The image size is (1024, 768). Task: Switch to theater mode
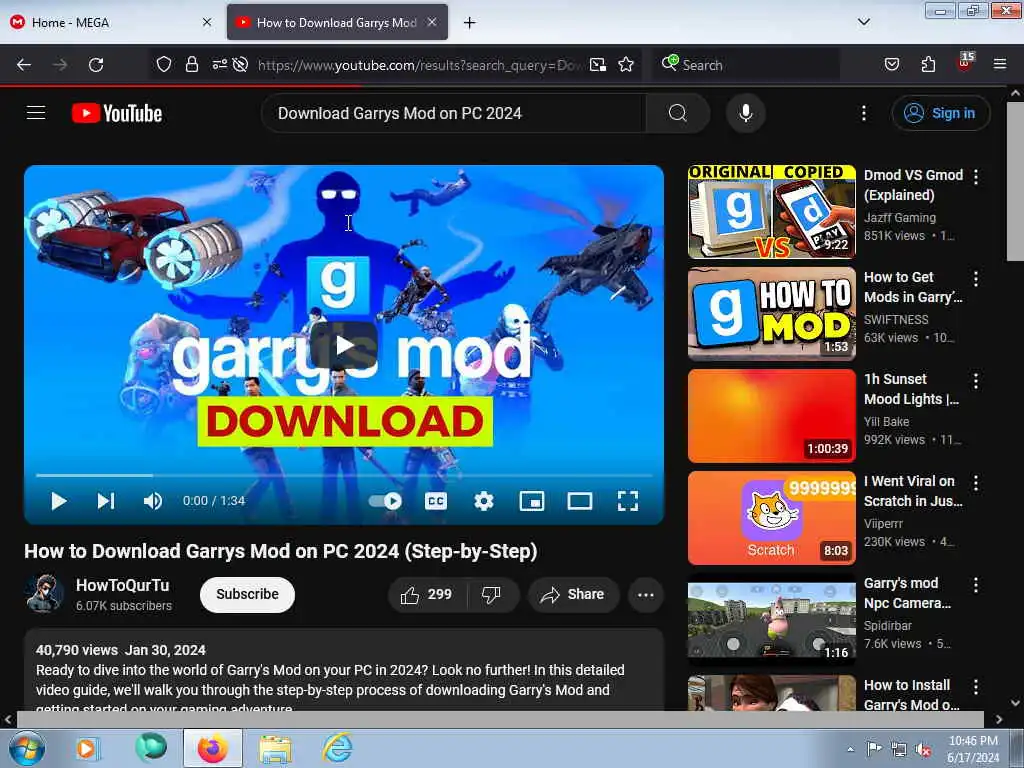tap(579, 501)
